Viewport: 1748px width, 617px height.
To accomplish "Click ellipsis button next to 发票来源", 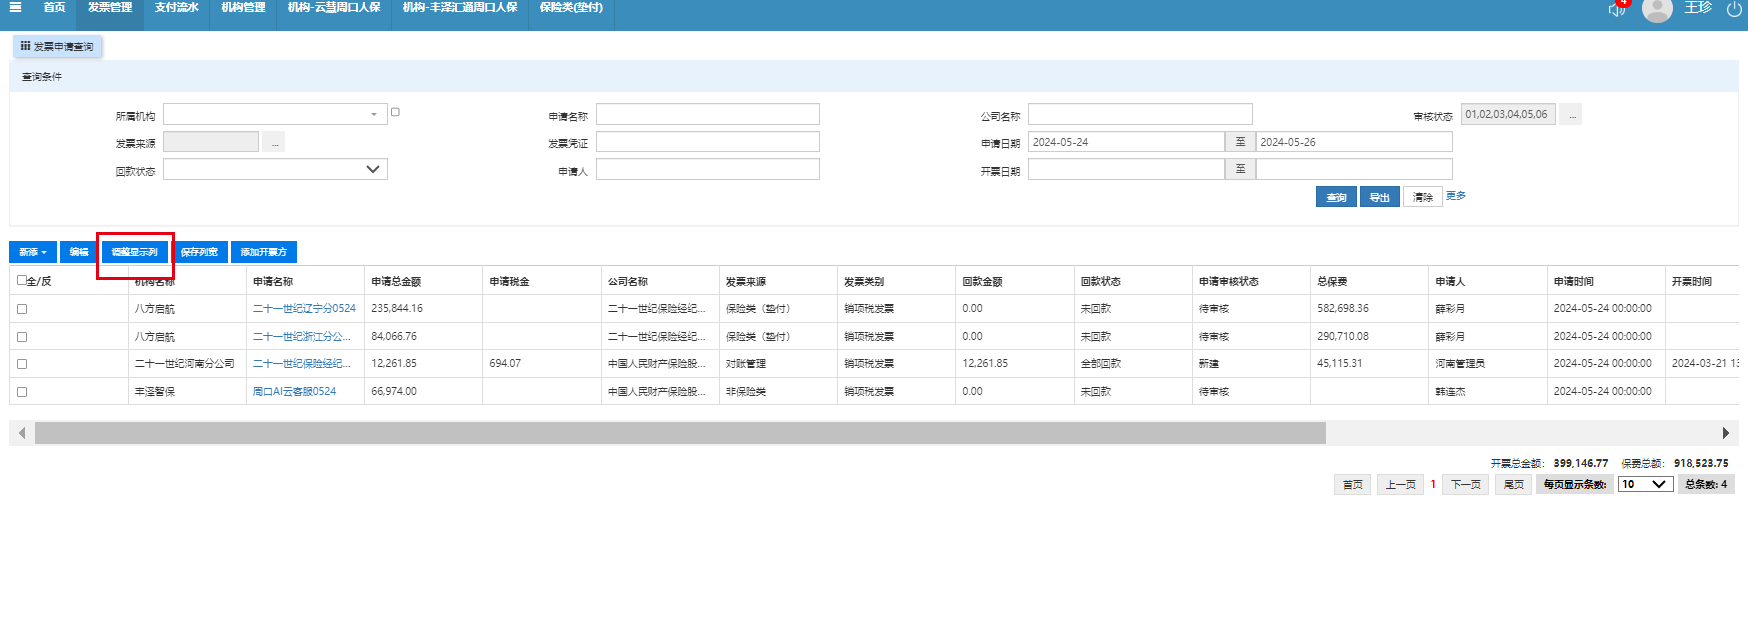I will (274, 143).
